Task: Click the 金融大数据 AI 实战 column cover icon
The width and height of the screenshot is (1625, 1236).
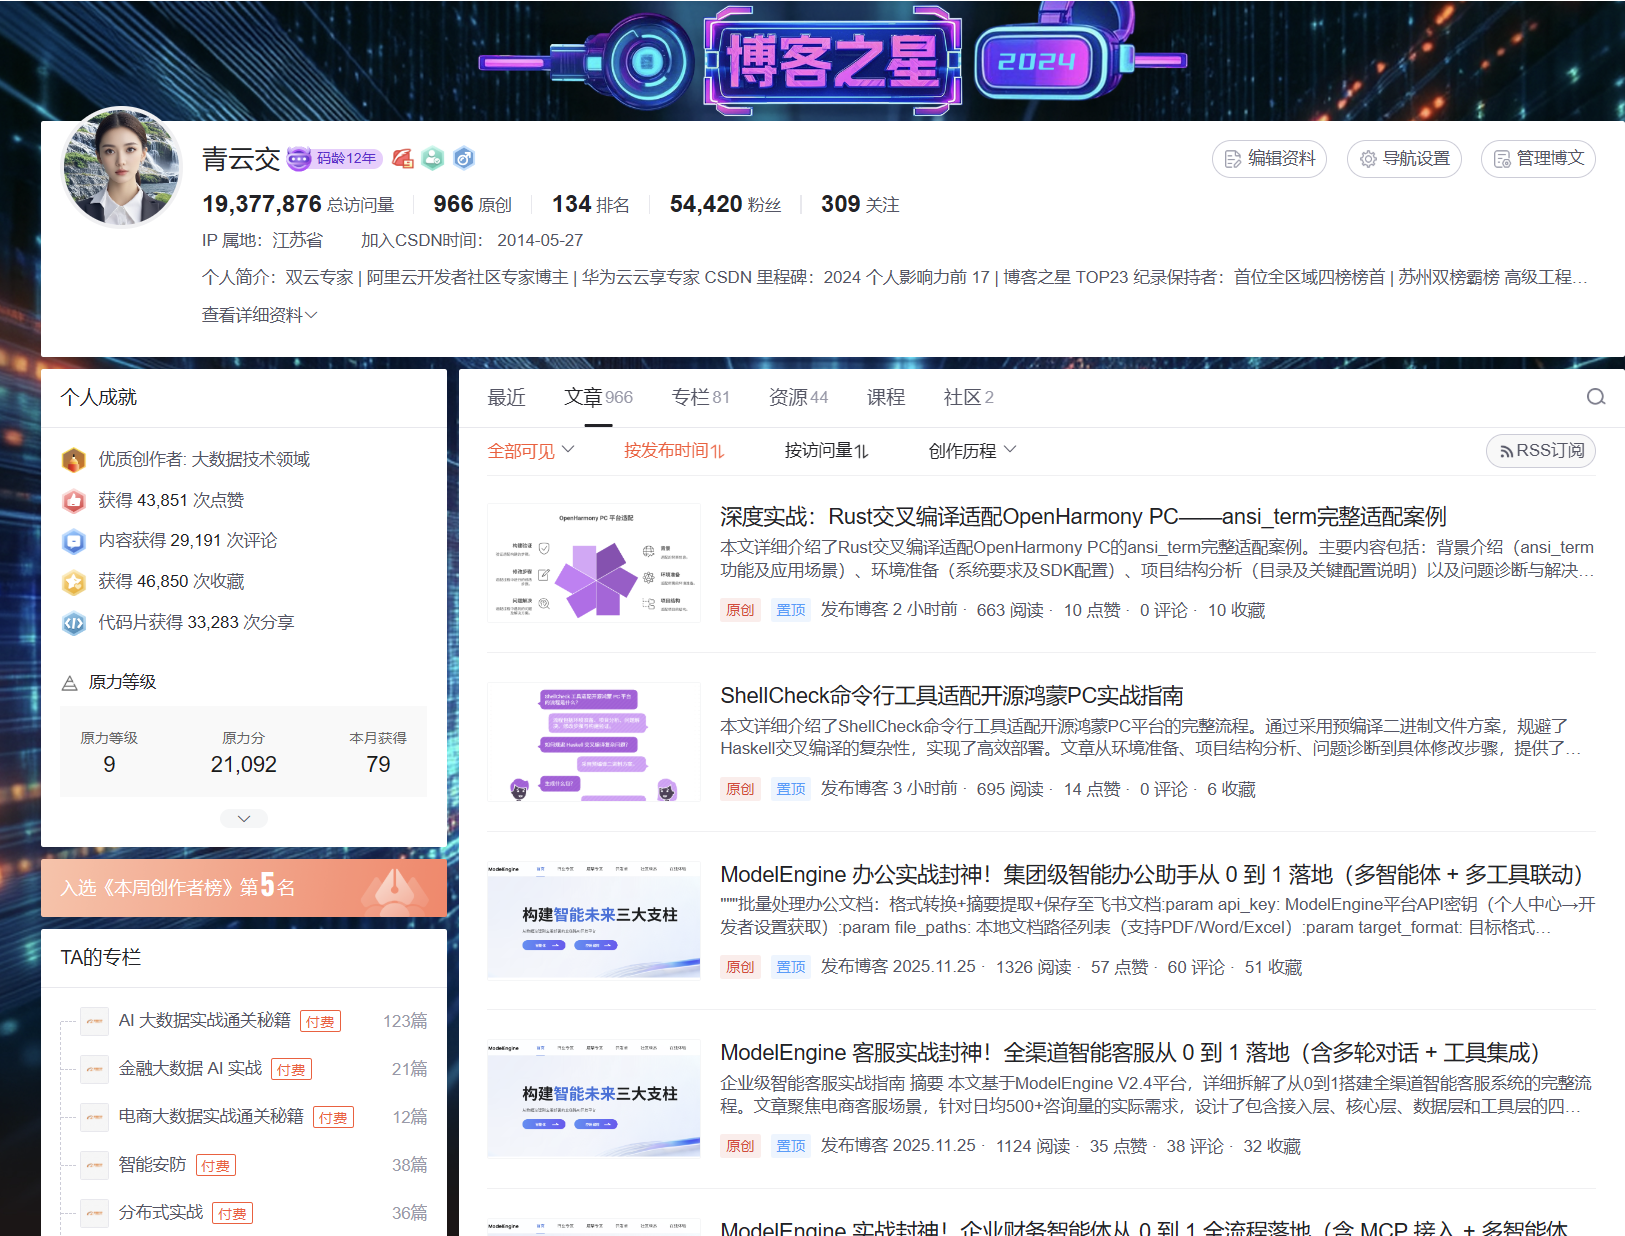Action: 94,1069
